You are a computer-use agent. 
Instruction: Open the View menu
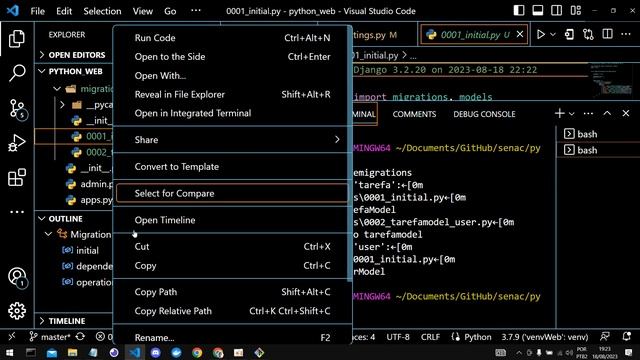(x=142, y=11)
